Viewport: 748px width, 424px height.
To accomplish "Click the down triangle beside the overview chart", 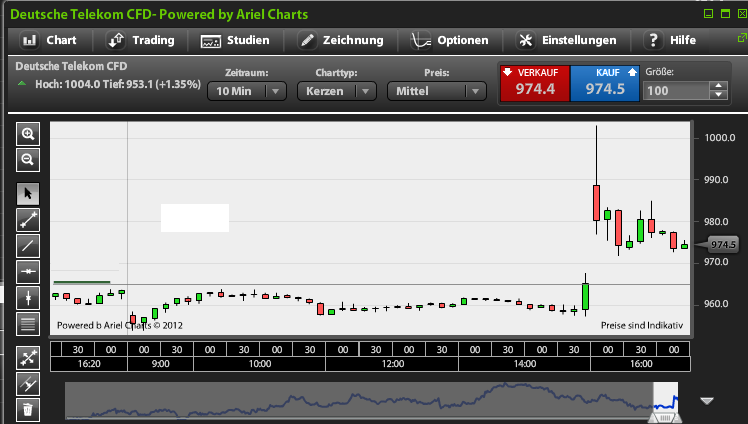I will (x=707, y=401).
